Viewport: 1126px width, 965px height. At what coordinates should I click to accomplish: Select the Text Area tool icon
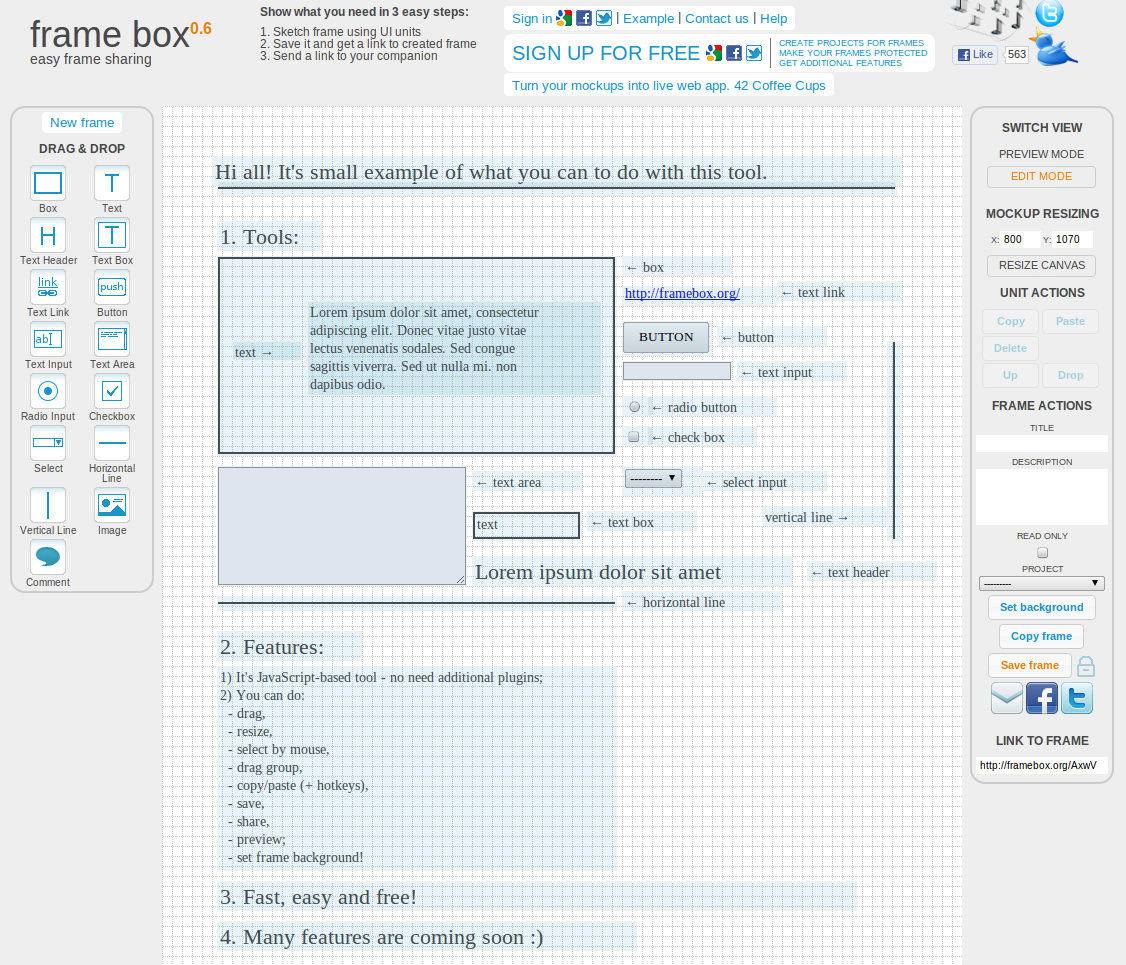click(x=112, y=339)
